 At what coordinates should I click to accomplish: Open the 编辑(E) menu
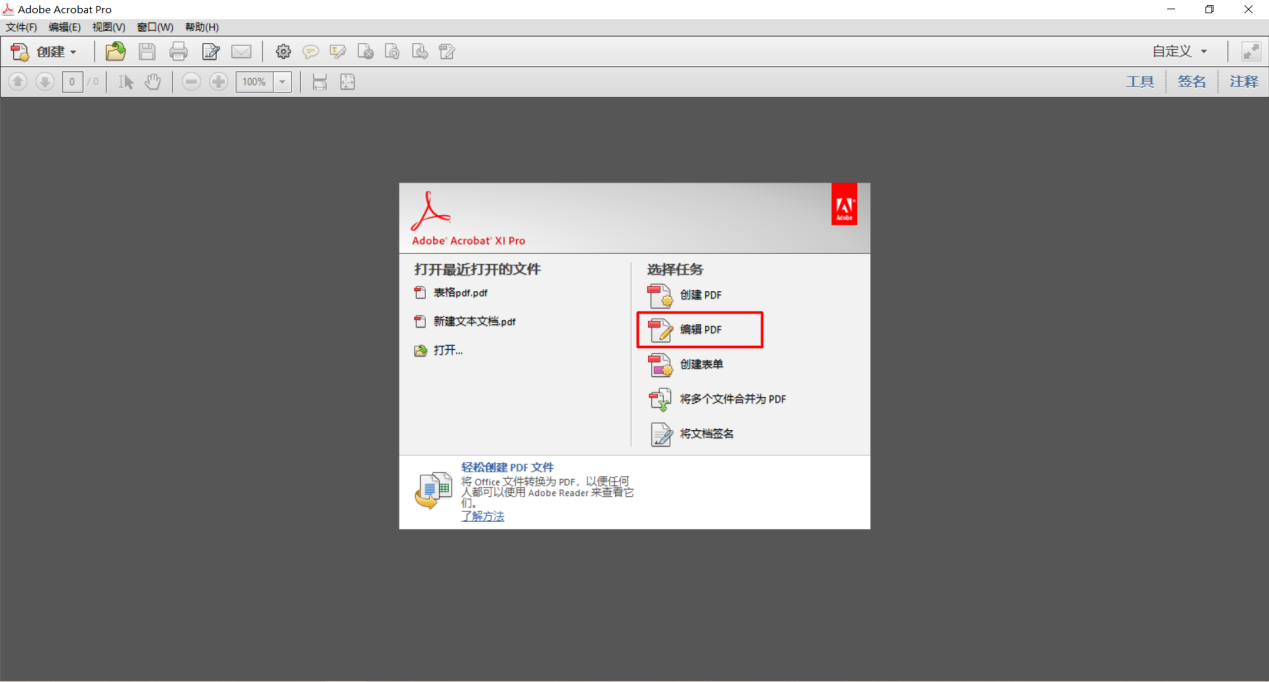click(x=65, y=27)
